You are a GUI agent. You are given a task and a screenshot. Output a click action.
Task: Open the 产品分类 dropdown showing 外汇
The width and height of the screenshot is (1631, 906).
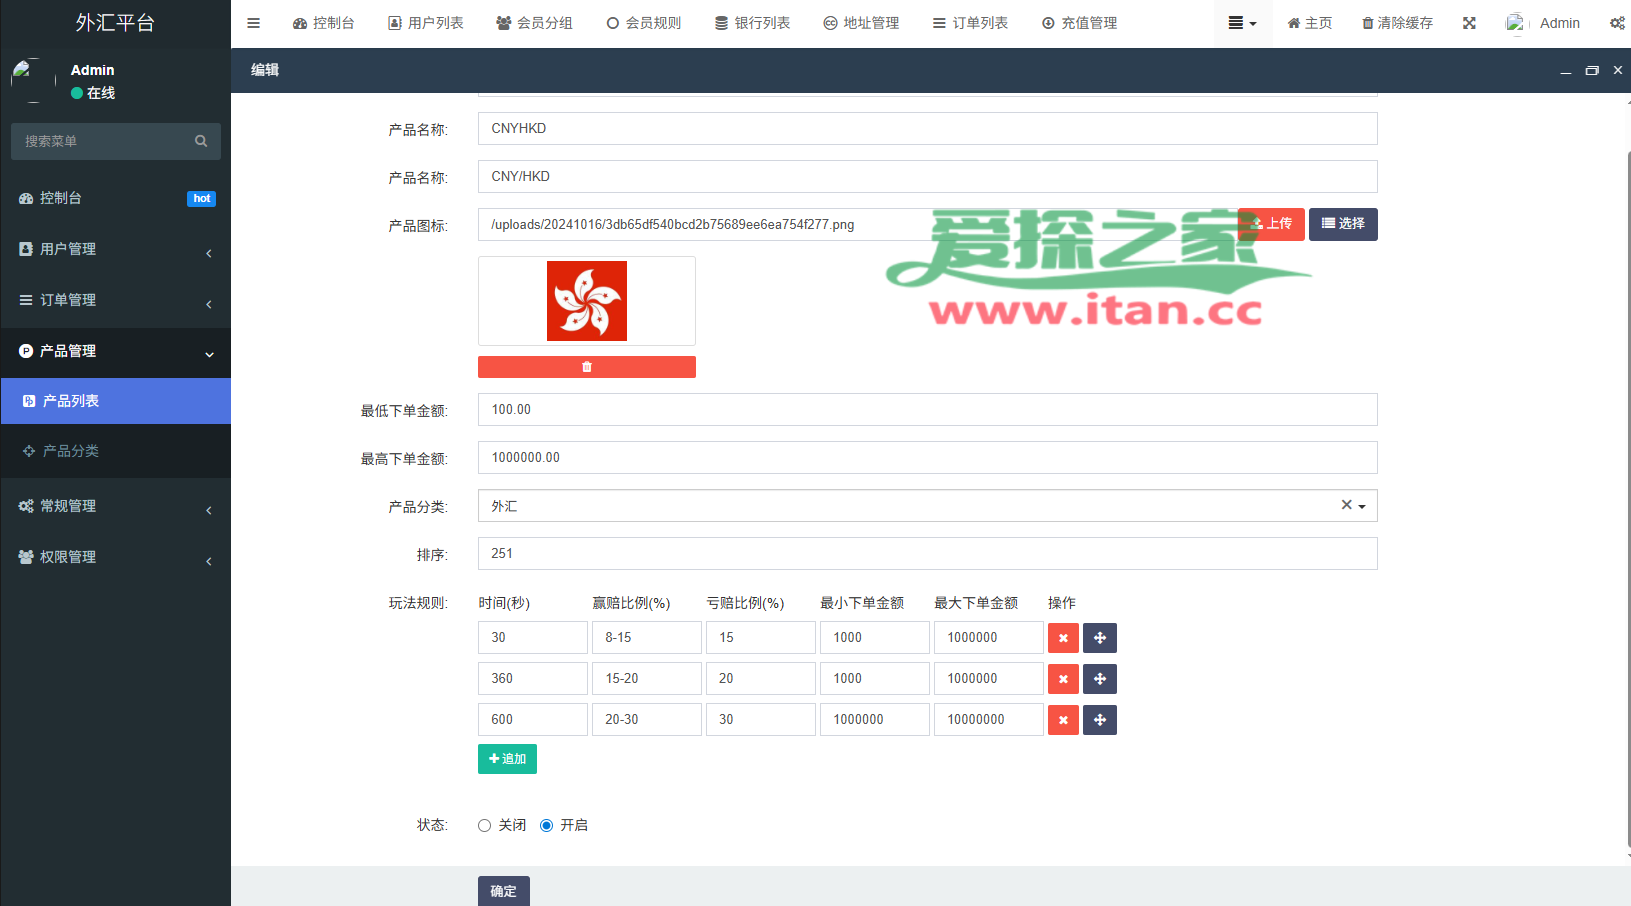(x=927, y=506)
